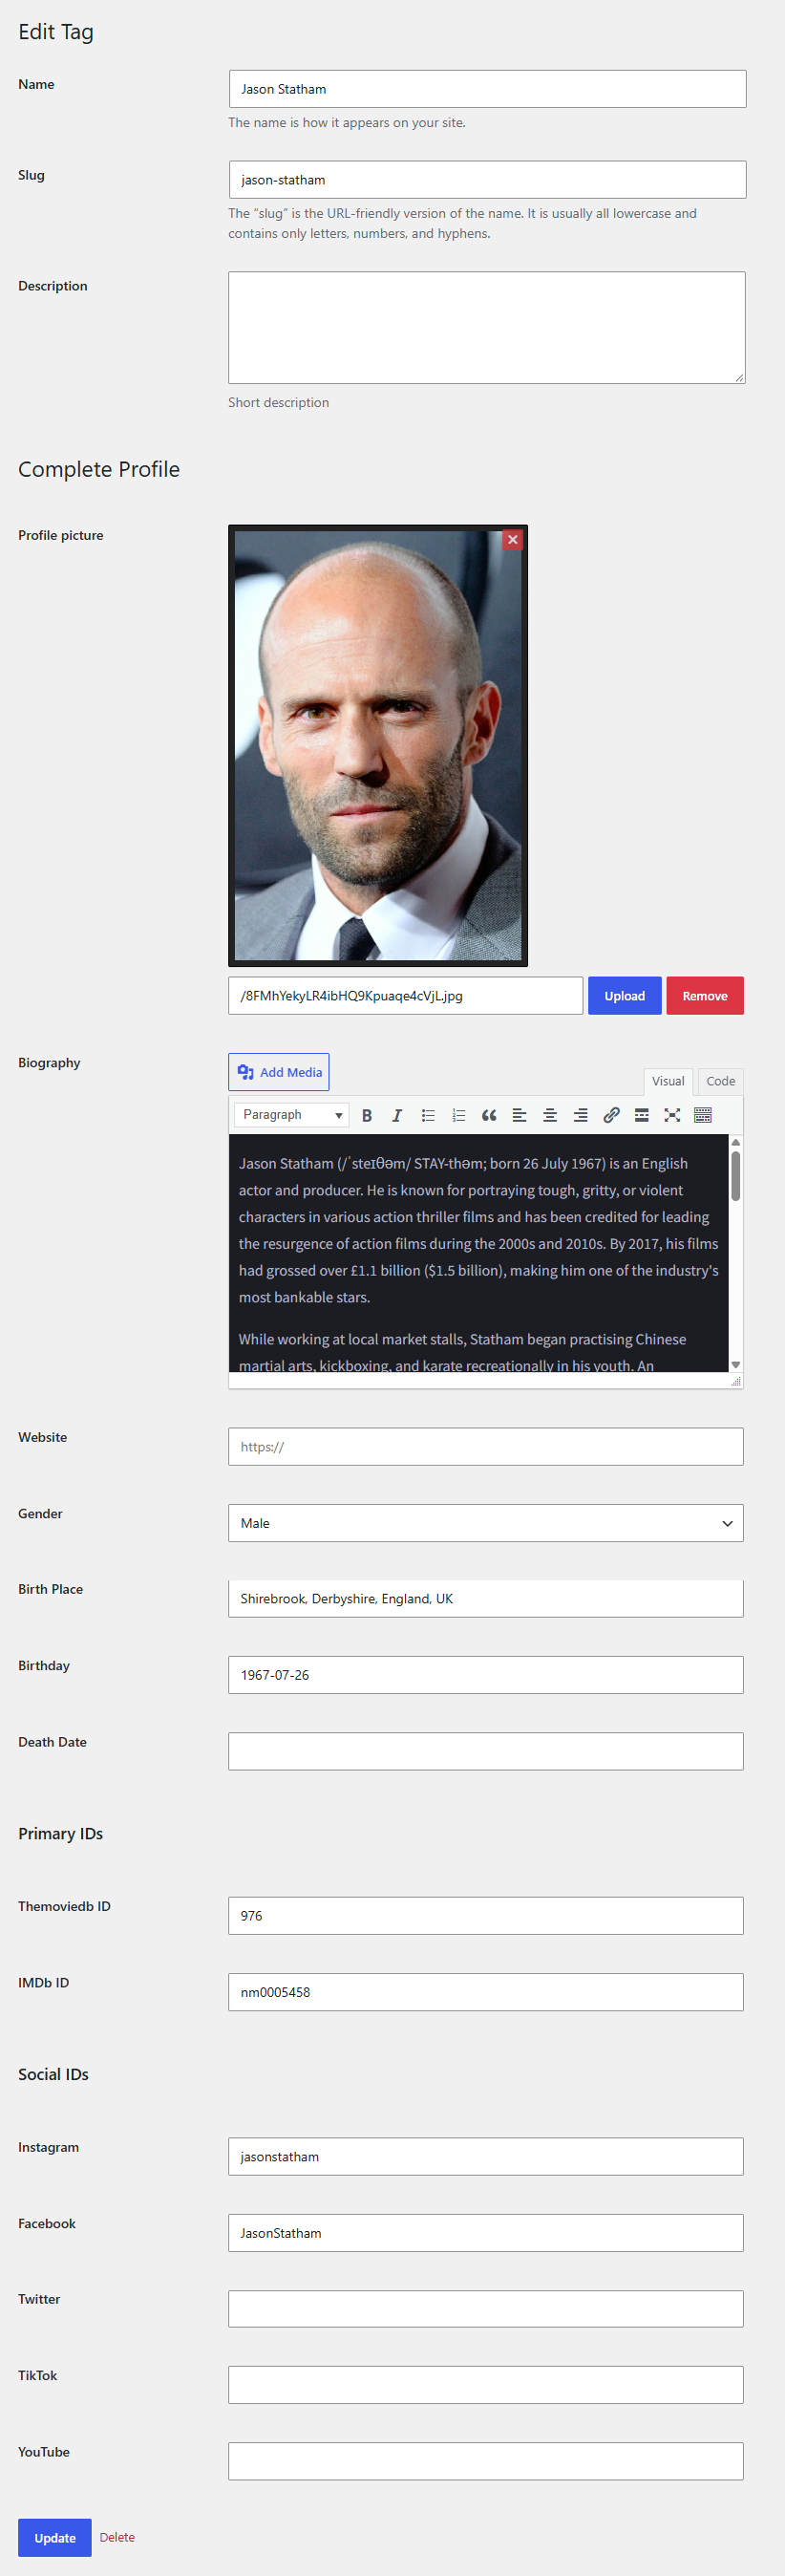Image resolution: width=785 pixels, height=2576 pixels.
Task: Switch to the Visual editor tab
Action: point(668,1081)
